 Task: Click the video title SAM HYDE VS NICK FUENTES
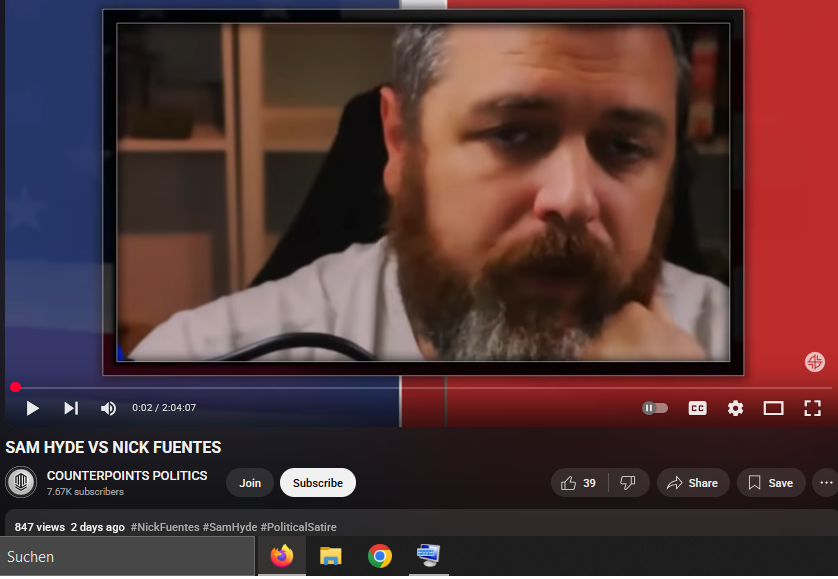coord(113,447)
